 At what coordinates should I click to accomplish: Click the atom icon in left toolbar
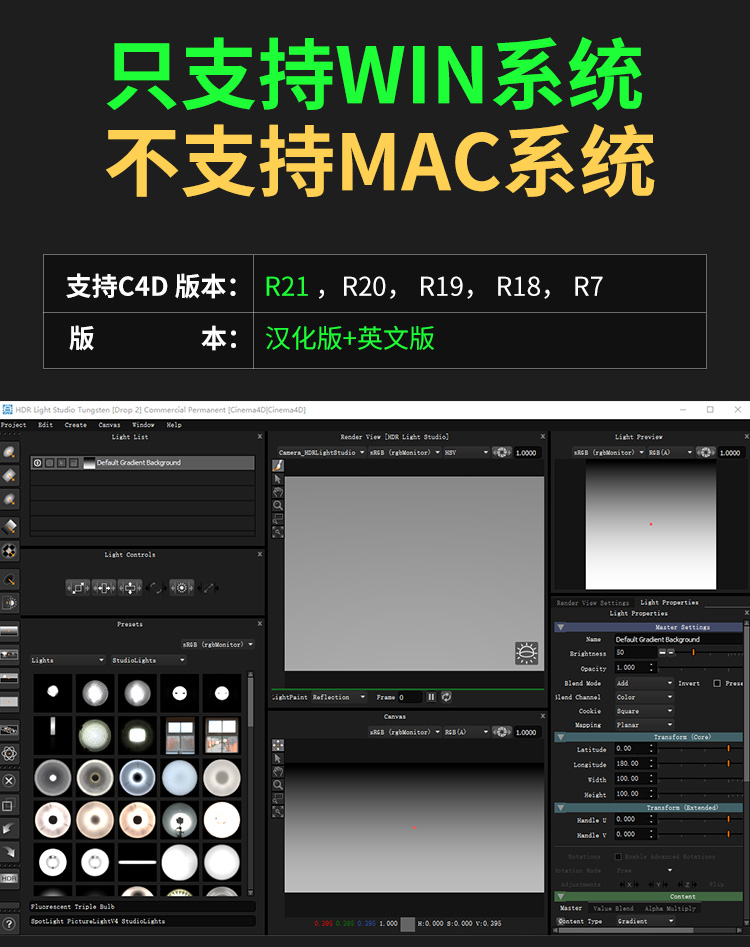(9, 753)
